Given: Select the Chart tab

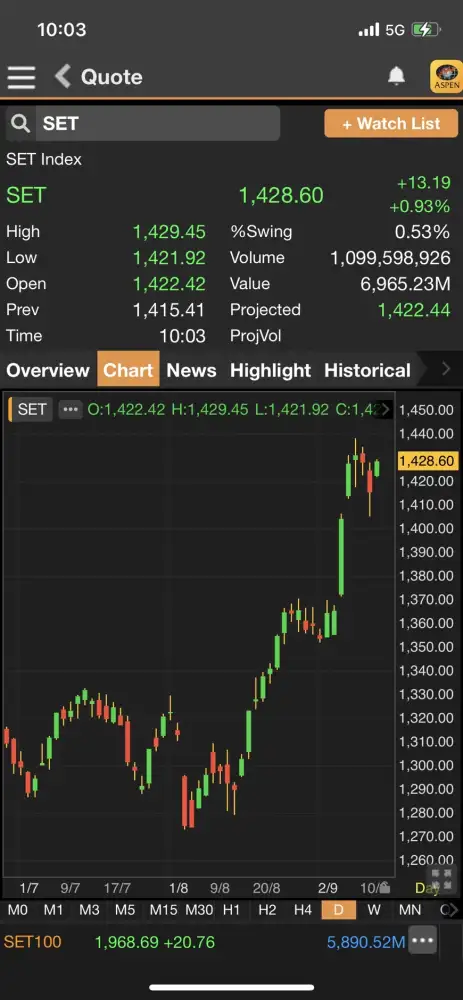Looking at the screenshot, I should [128, 369].
